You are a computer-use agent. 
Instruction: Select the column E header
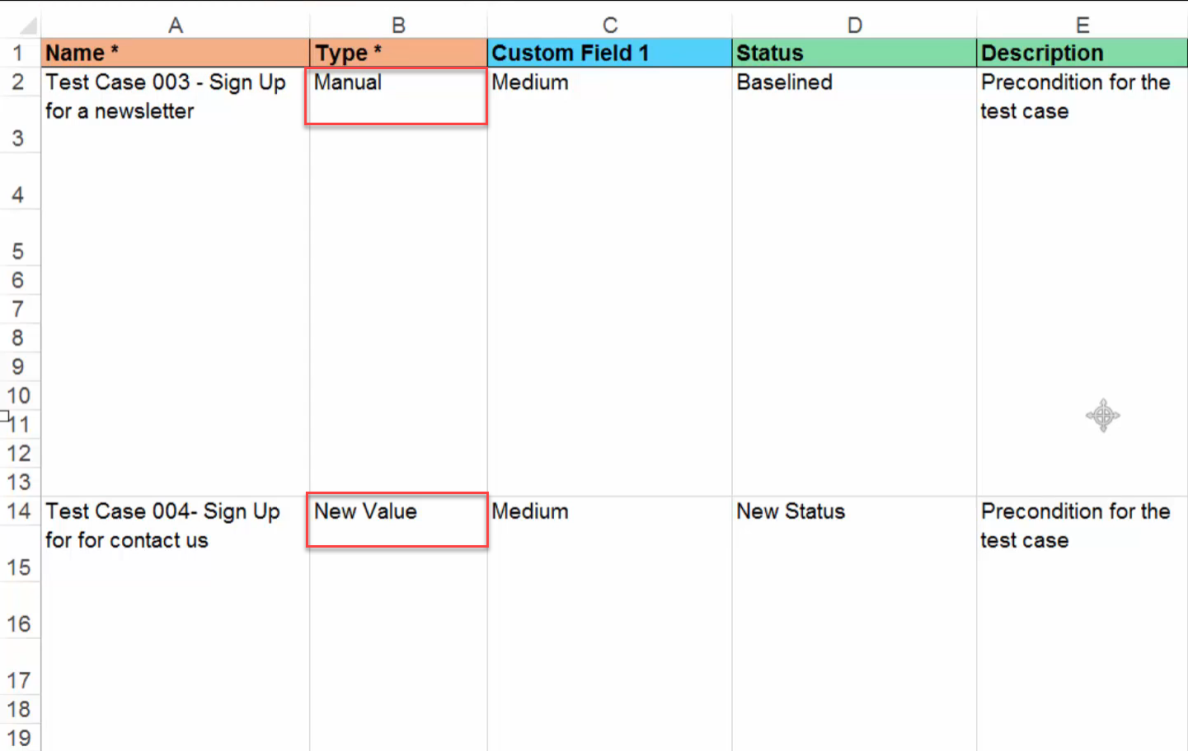pos(1081,24)
